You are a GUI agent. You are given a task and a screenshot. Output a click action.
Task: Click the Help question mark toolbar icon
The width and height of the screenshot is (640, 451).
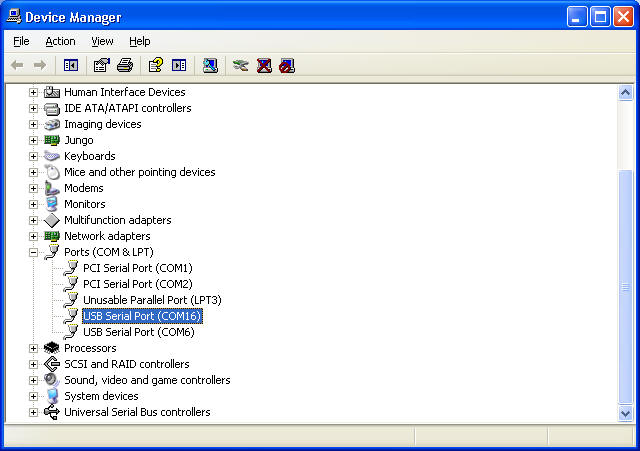coord(156,65)
